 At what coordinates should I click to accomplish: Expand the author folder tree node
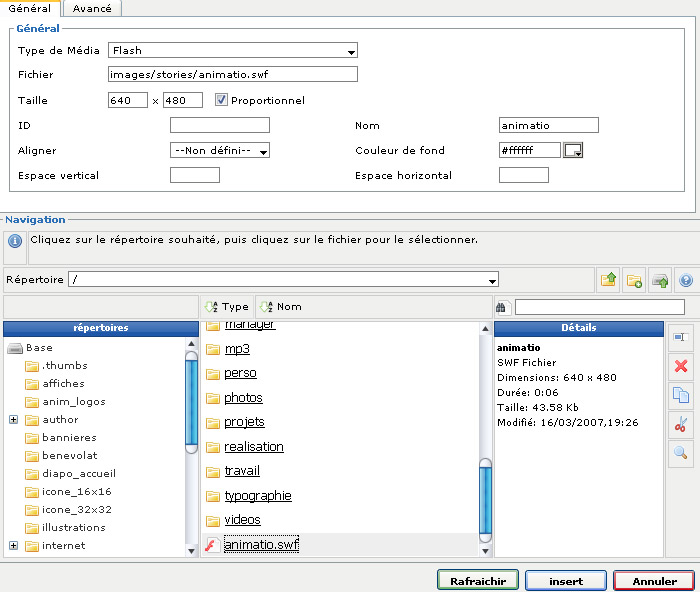pos(14,420)
